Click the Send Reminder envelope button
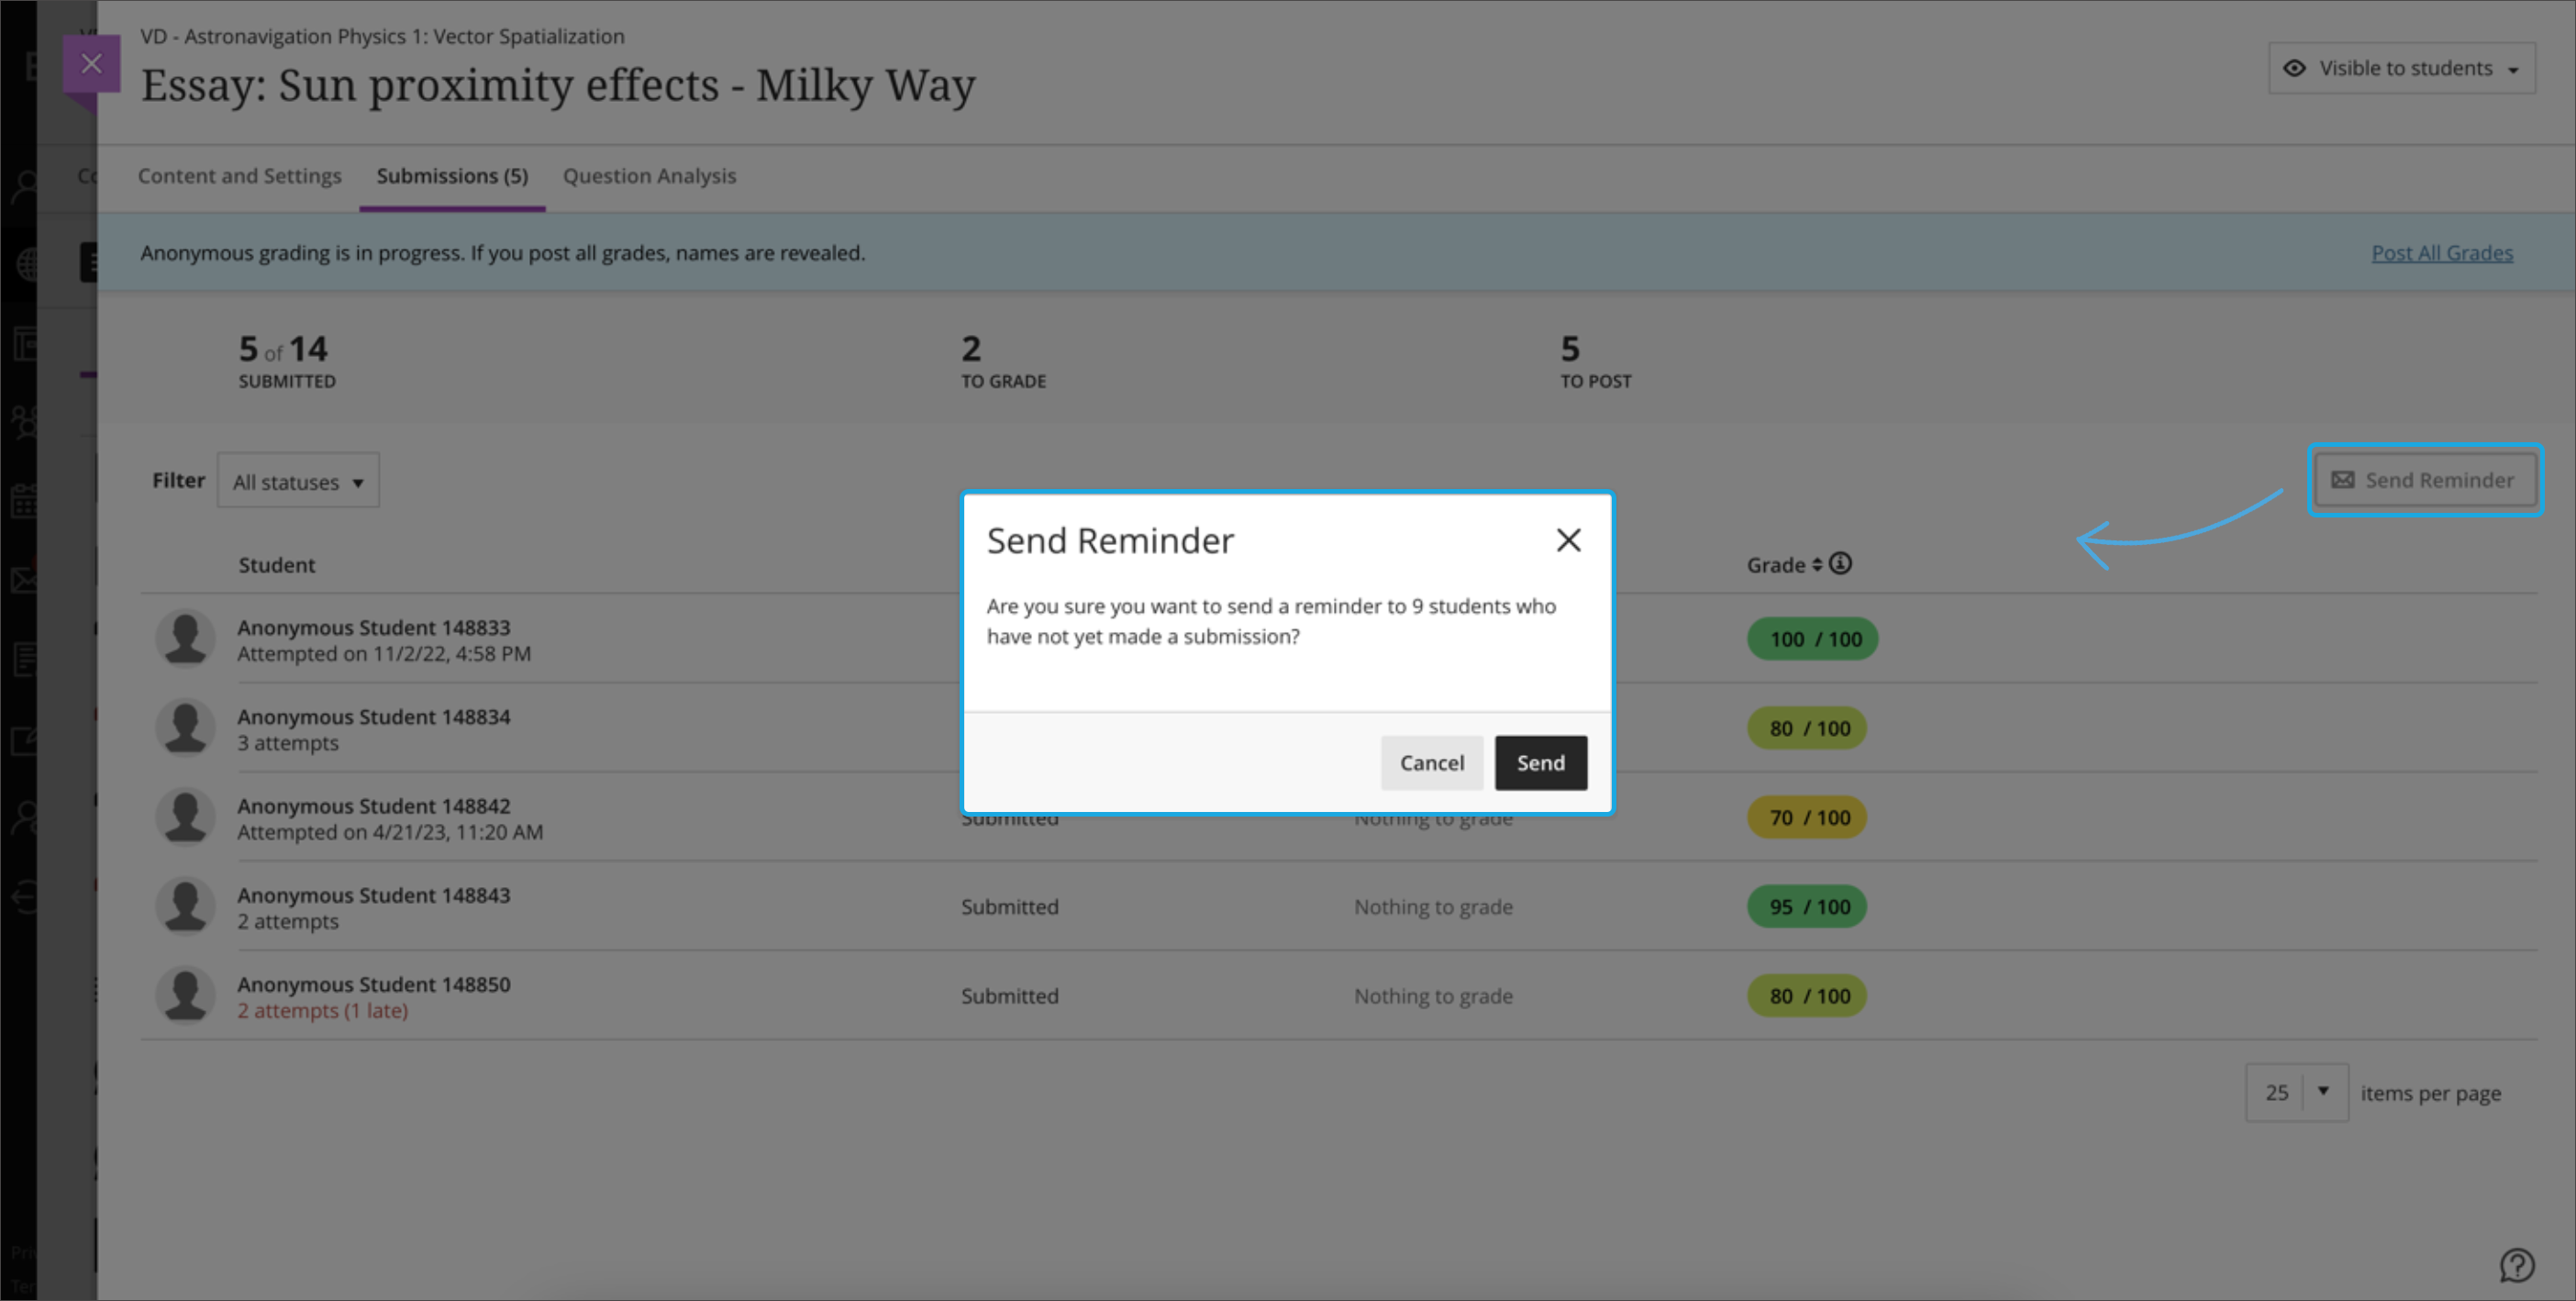2576x1301 pixels. pyautogui.click(x=2424, y=480)
